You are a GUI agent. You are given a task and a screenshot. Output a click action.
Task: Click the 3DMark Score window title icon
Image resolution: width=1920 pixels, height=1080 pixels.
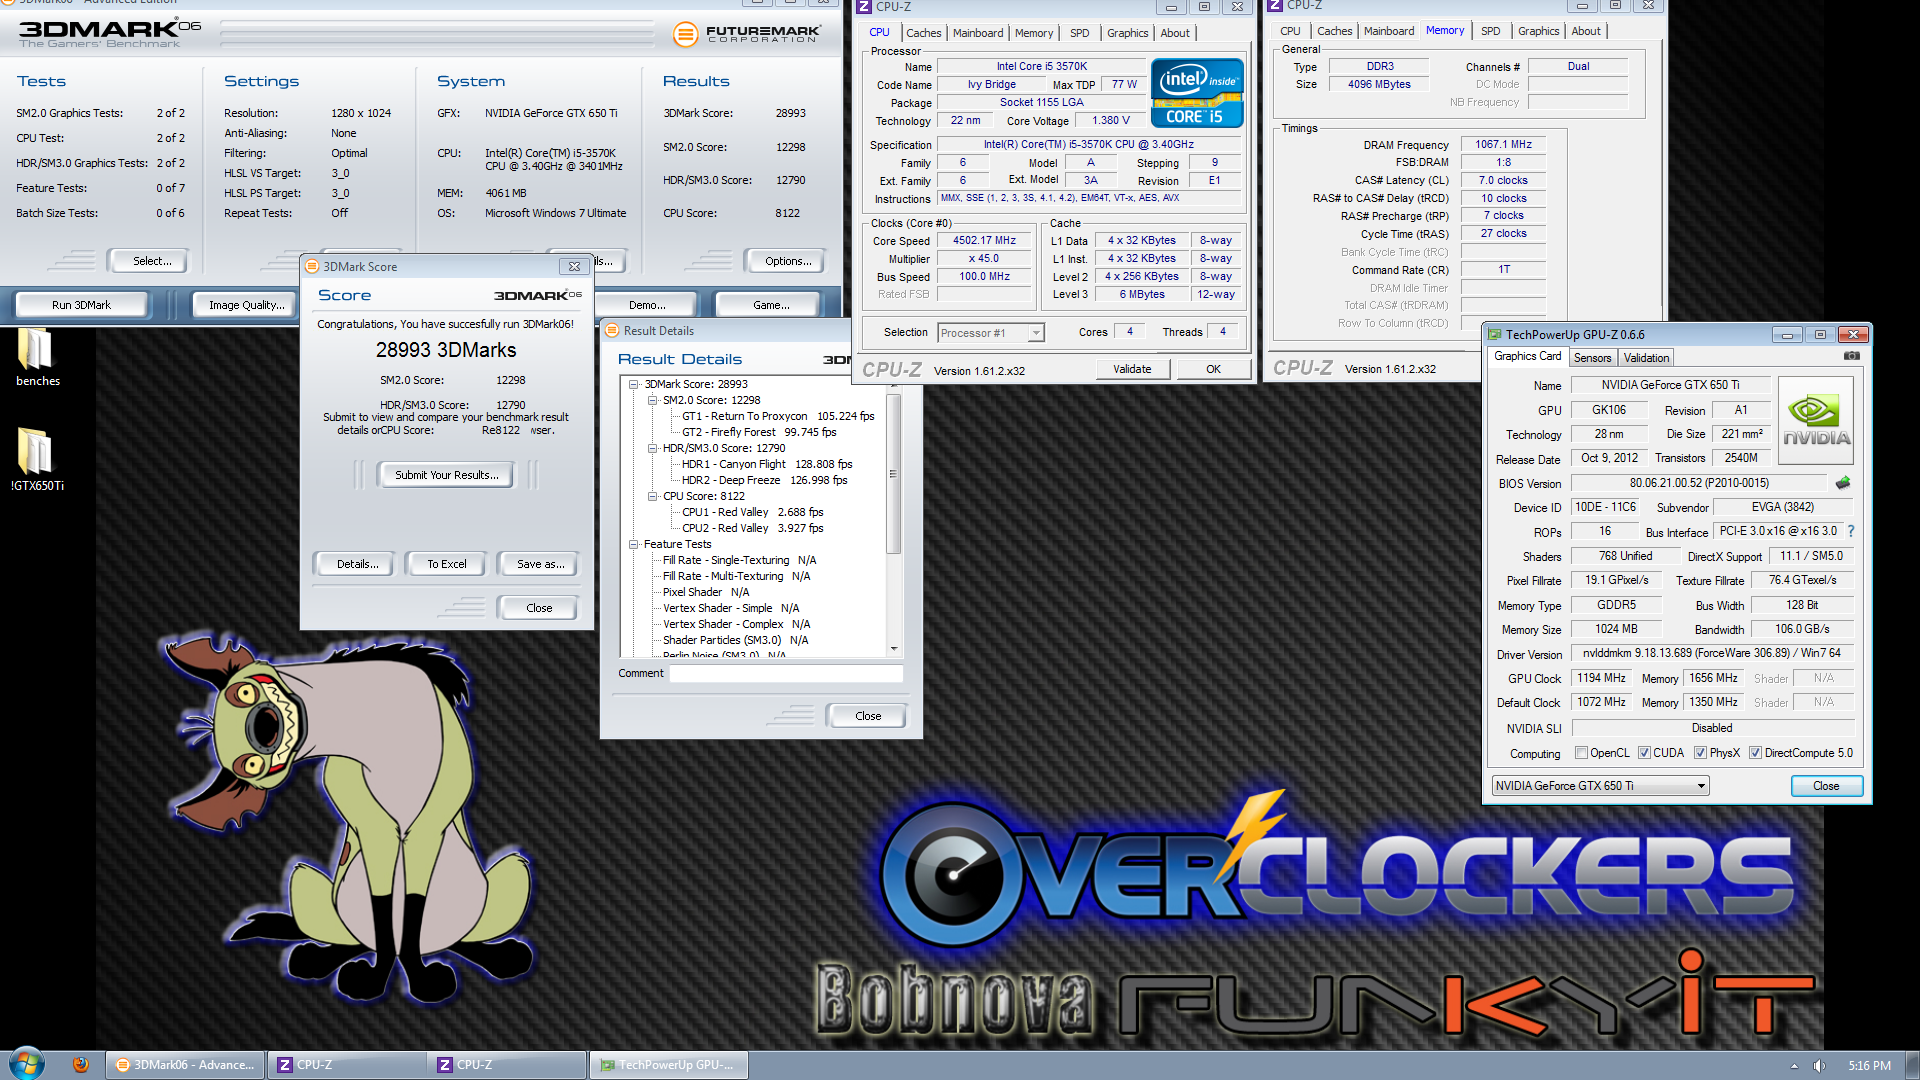pos(312,266)
